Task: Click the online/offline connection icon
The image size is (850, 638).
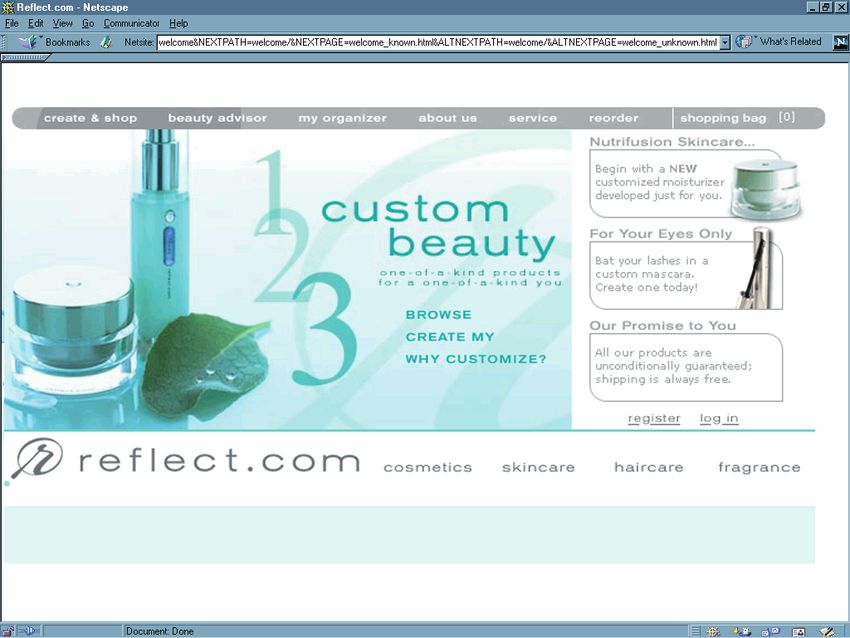Action: (x=29, y=631)
